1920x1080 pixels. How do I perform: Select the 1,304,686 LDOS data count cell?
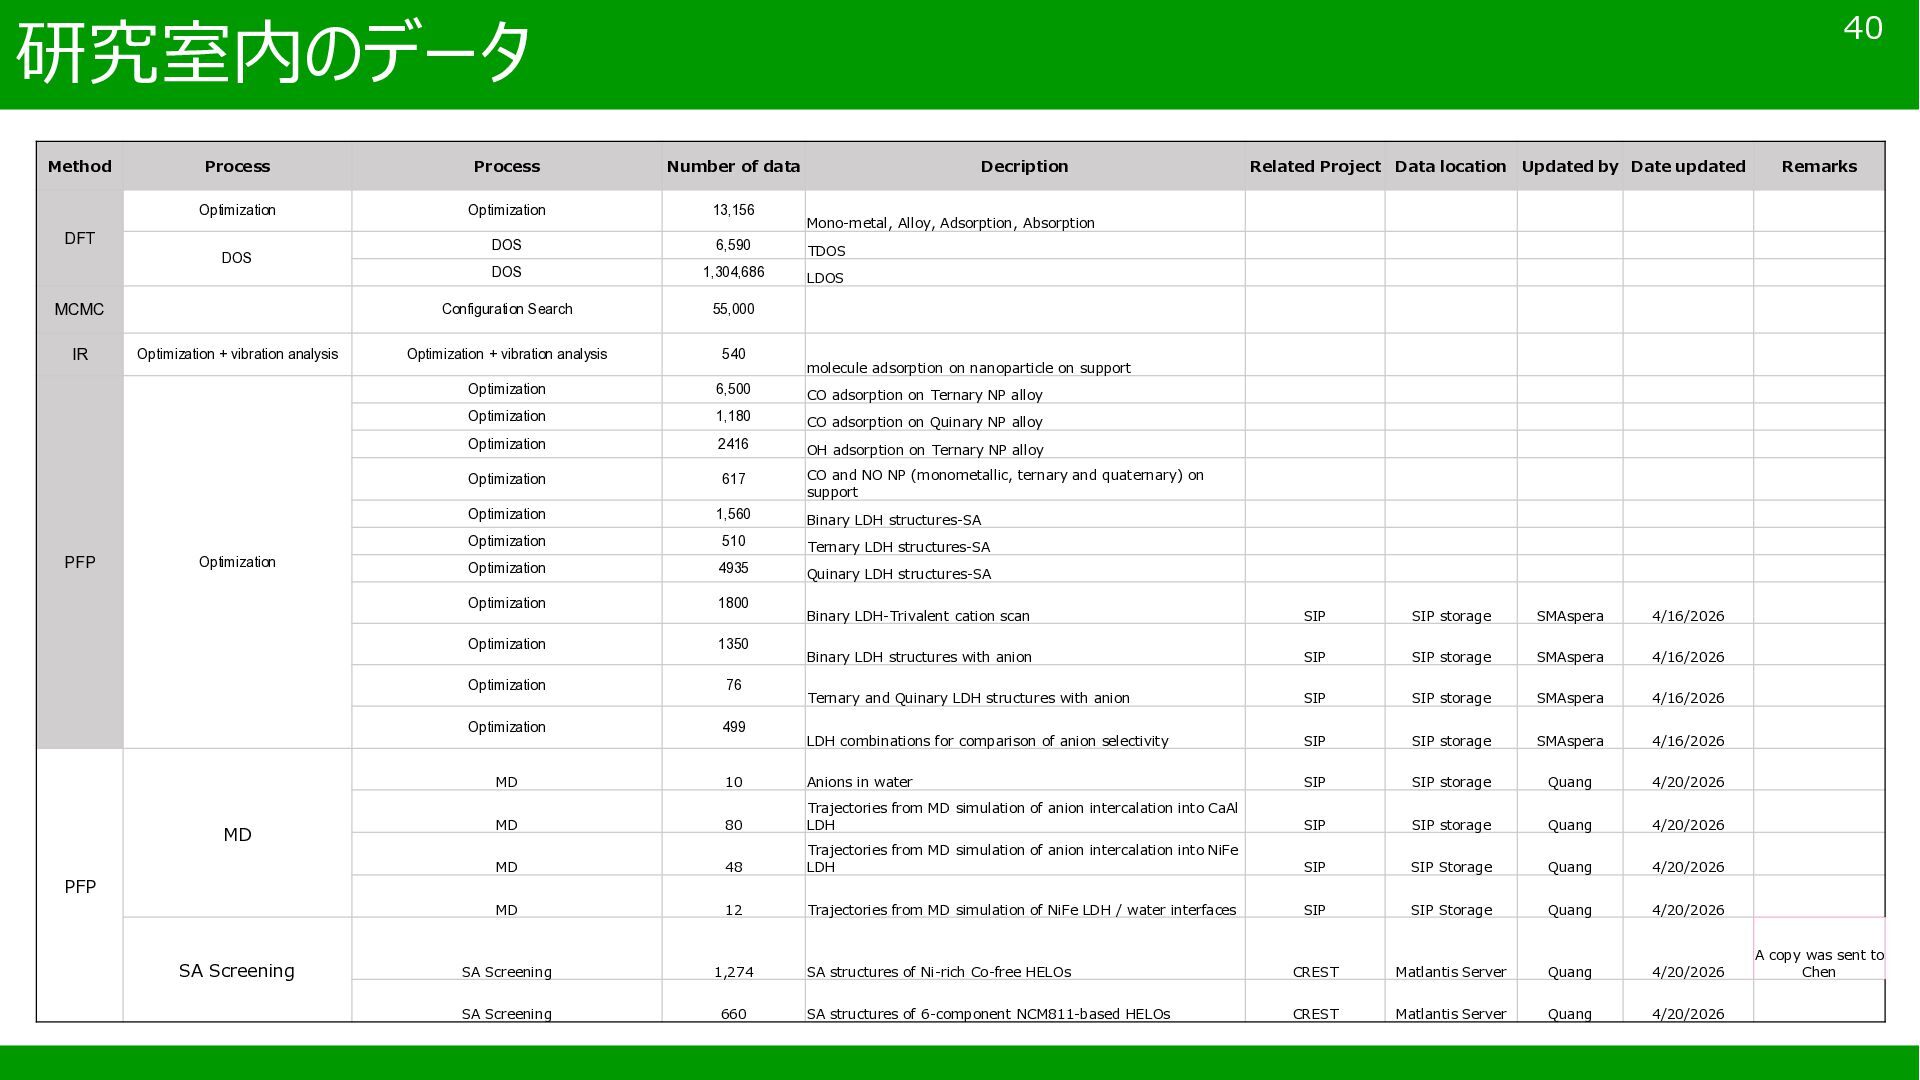733,272
